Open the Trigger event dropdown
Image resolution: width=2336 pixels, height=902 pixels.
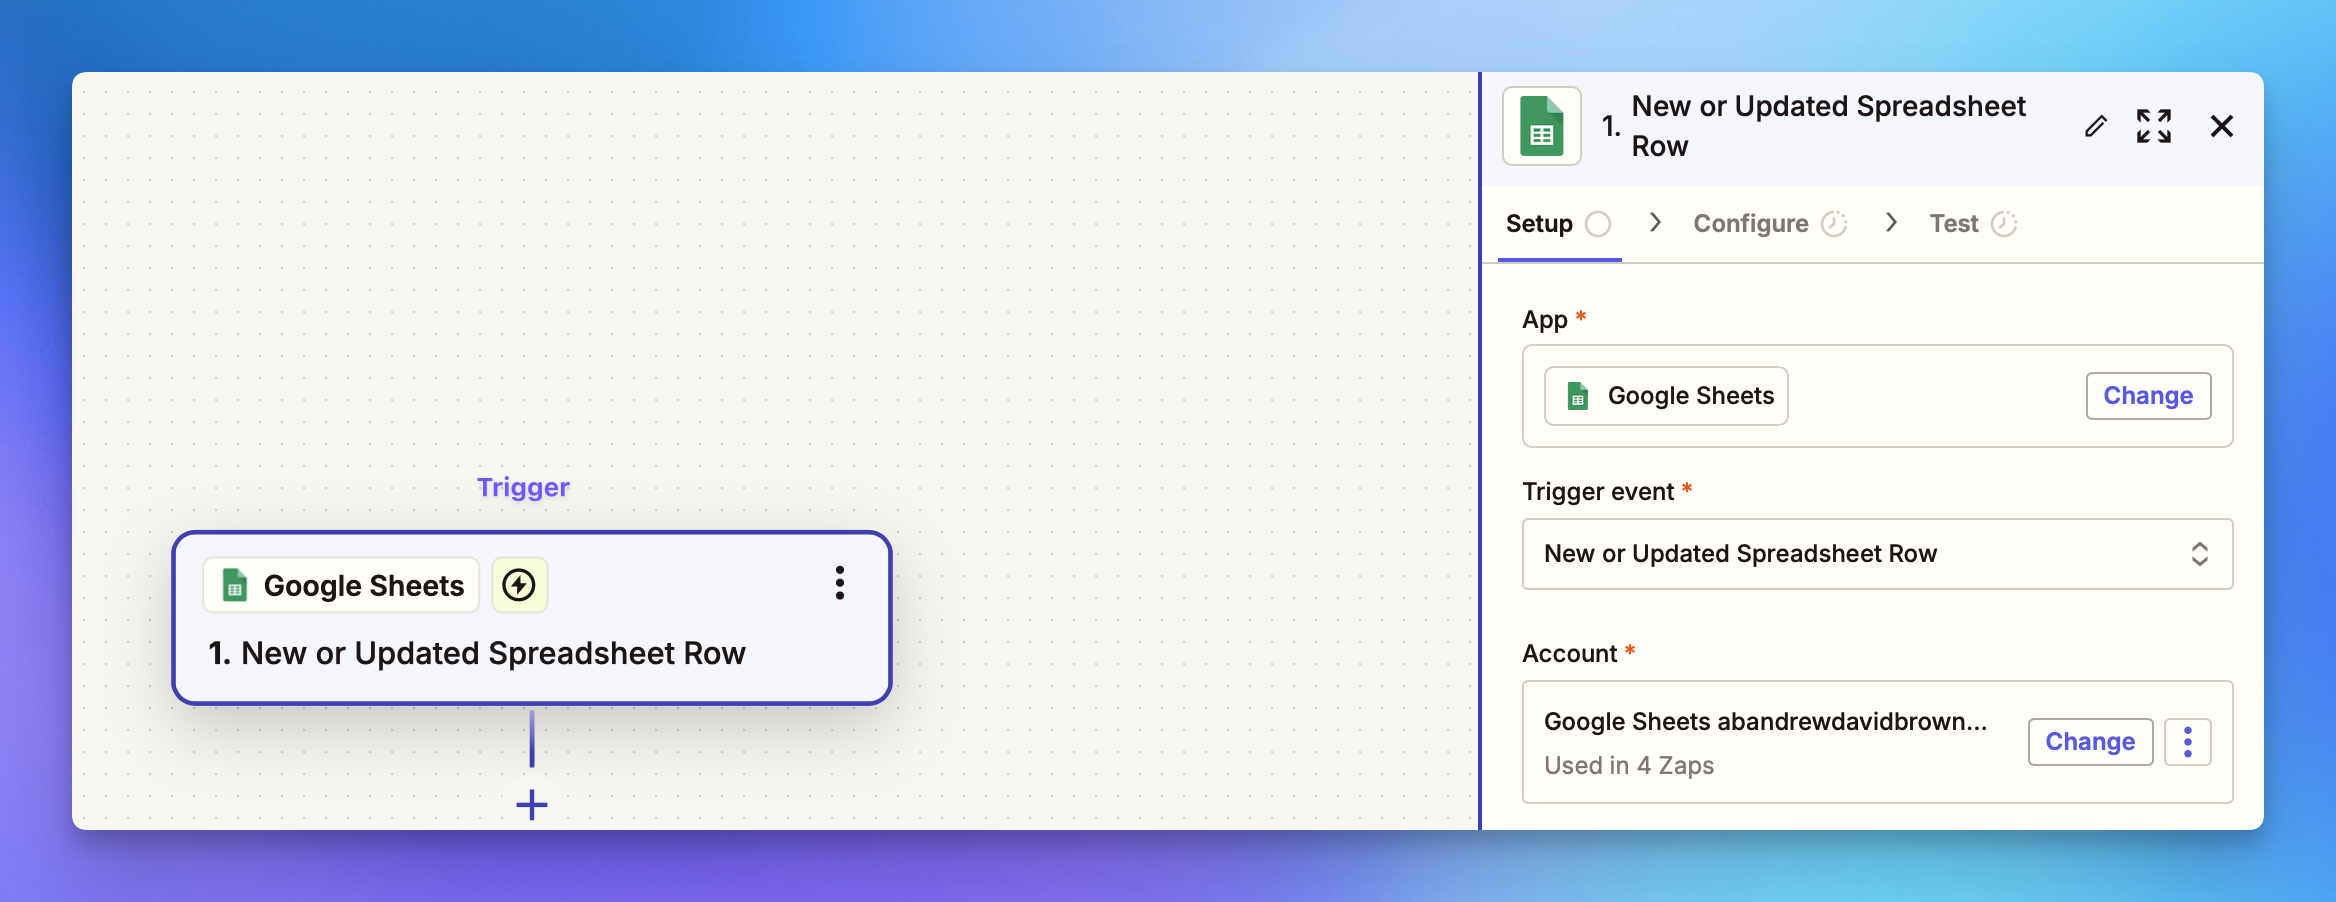(1877, 554)
